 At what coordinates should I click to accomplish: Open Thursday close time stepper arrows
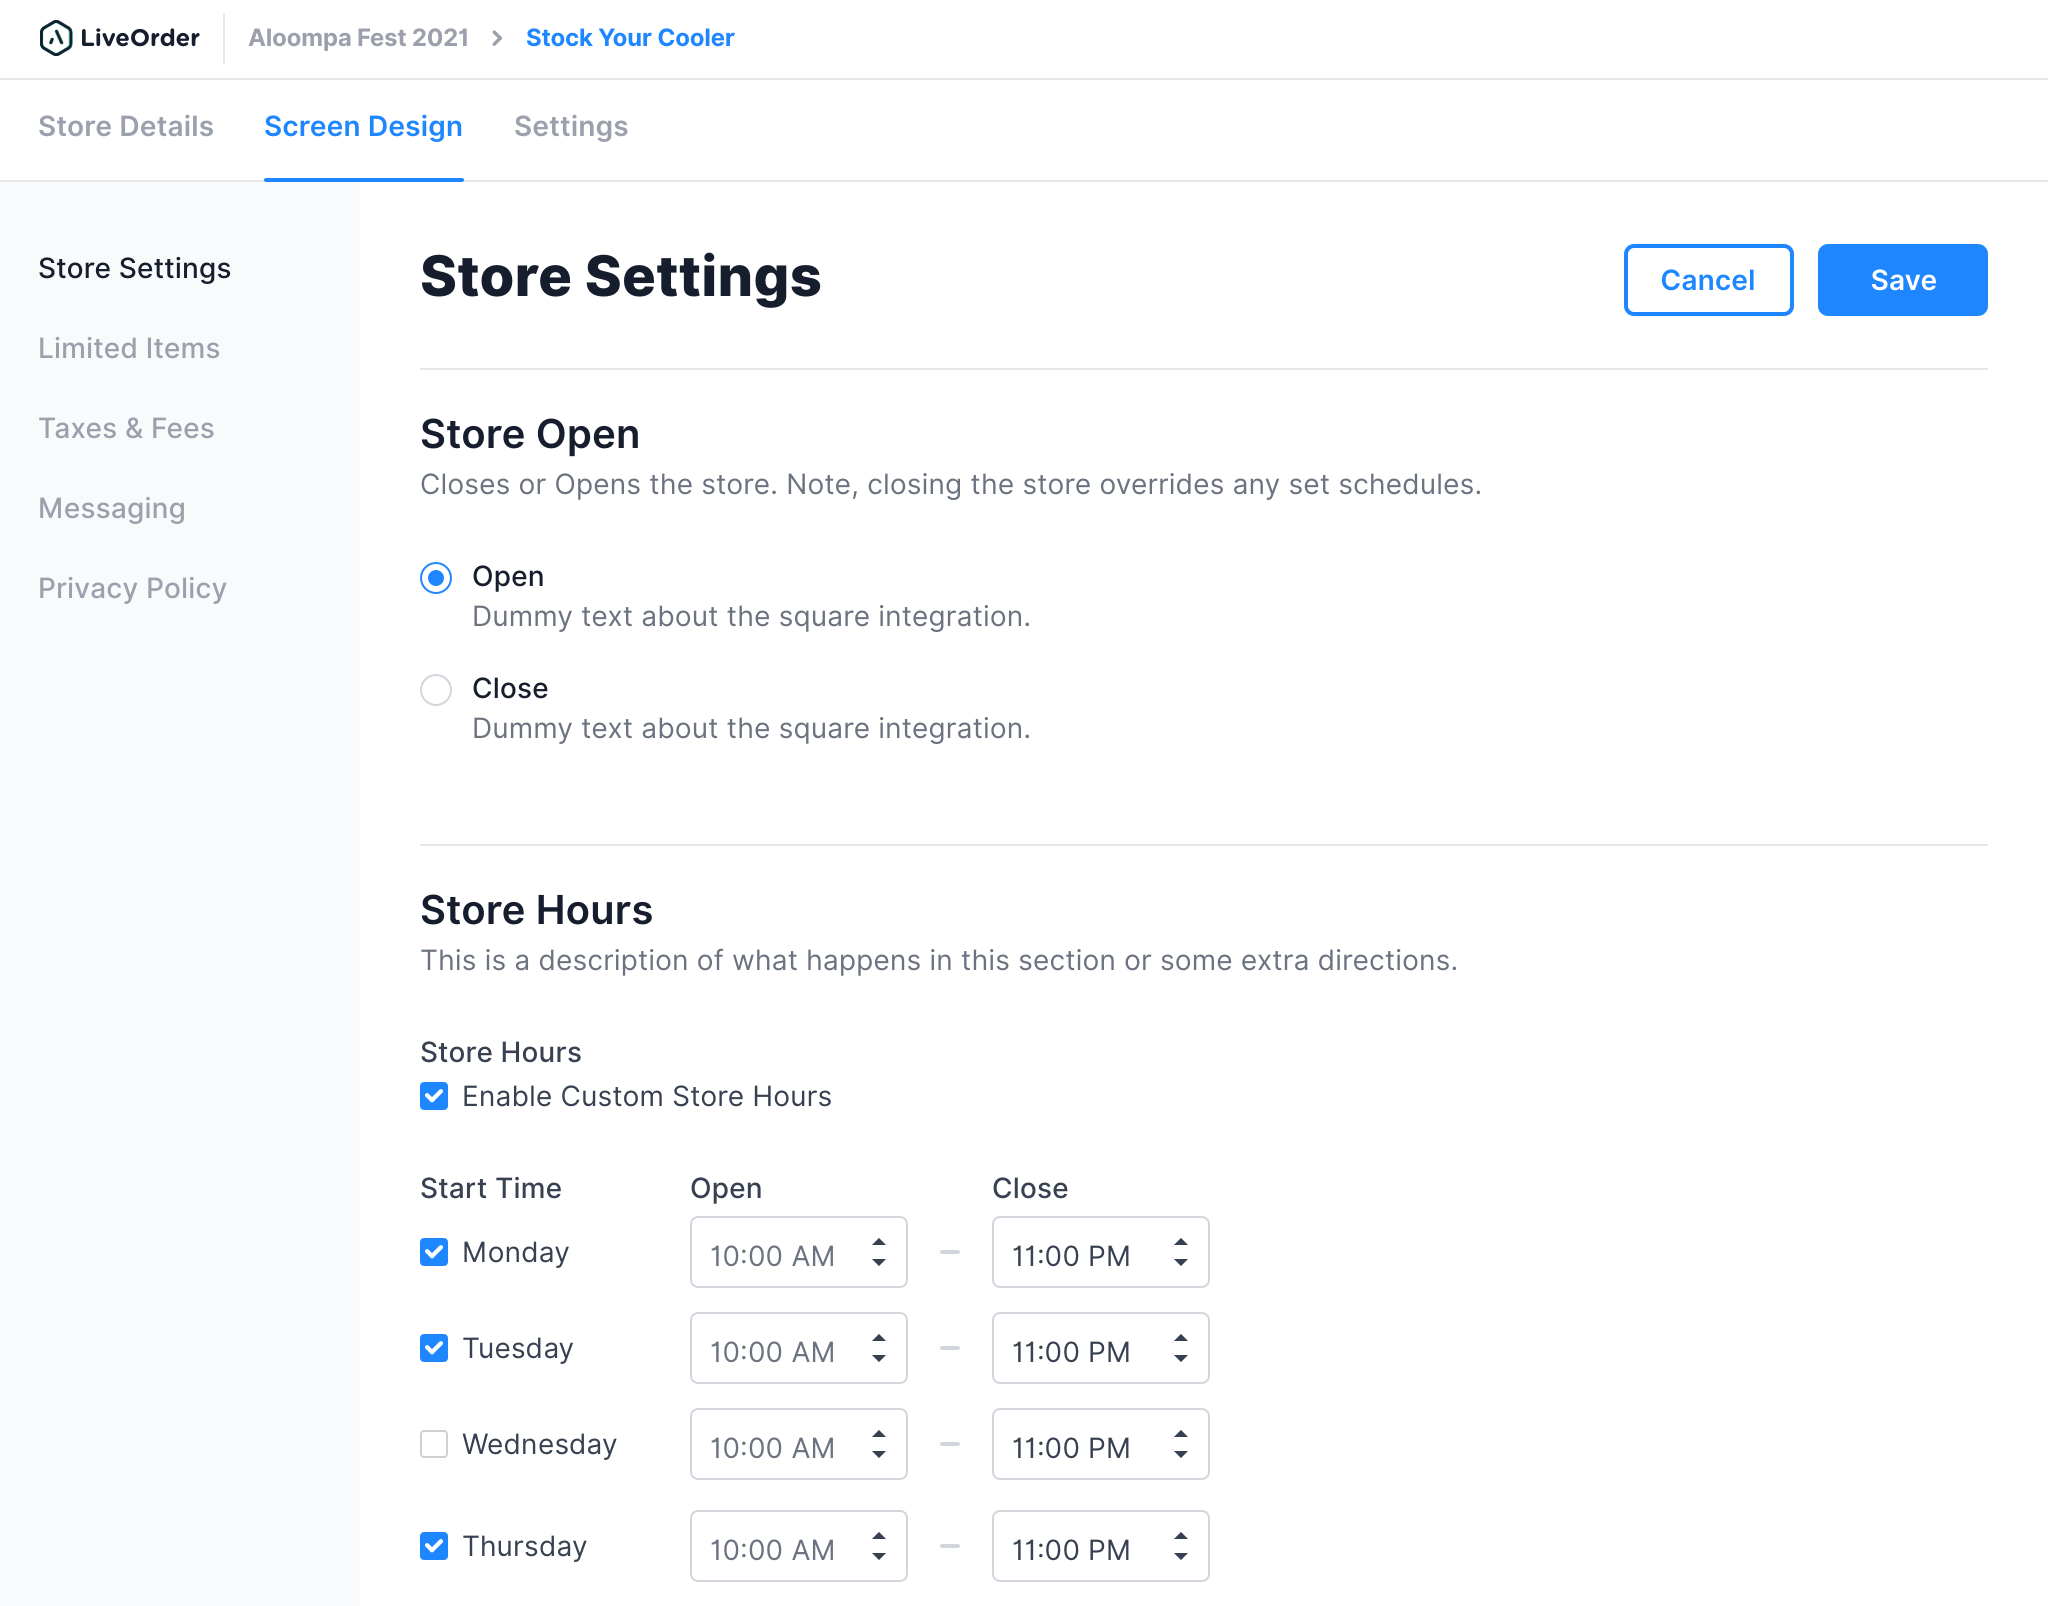(1180, 1546)
